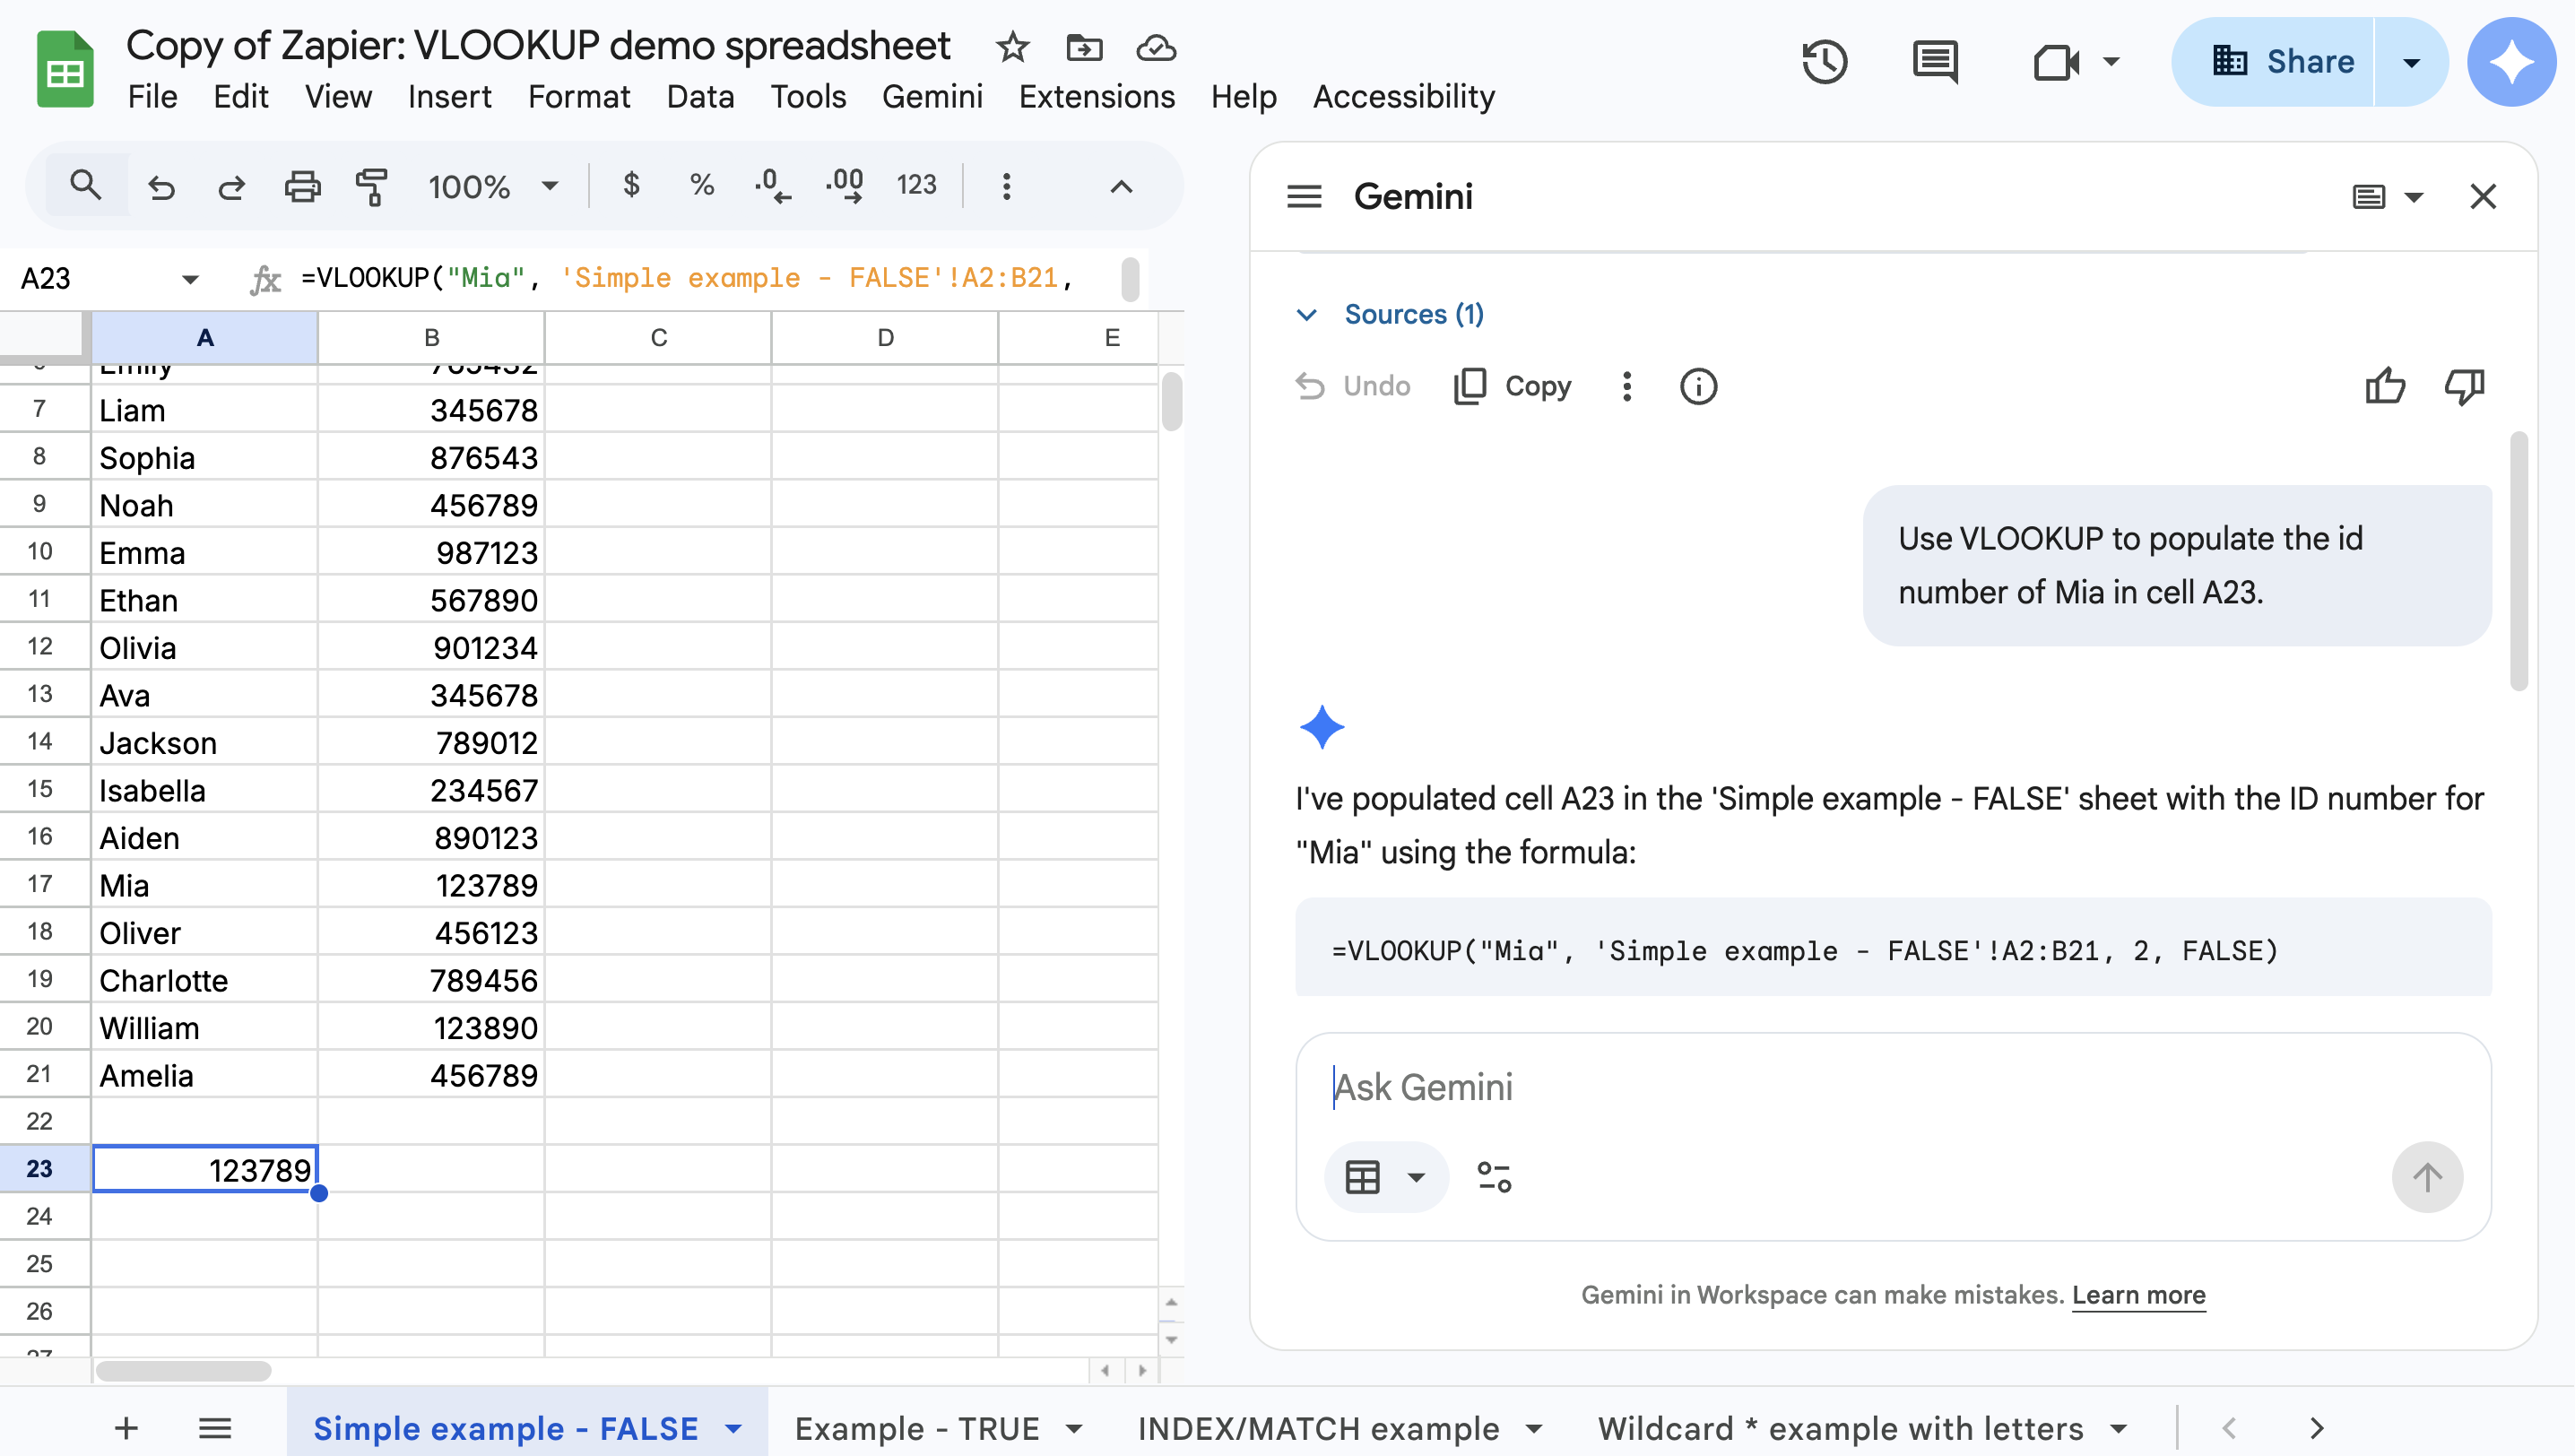
Task: Open the Gemini panel hamburger menu
Action: coord(1304,196)
